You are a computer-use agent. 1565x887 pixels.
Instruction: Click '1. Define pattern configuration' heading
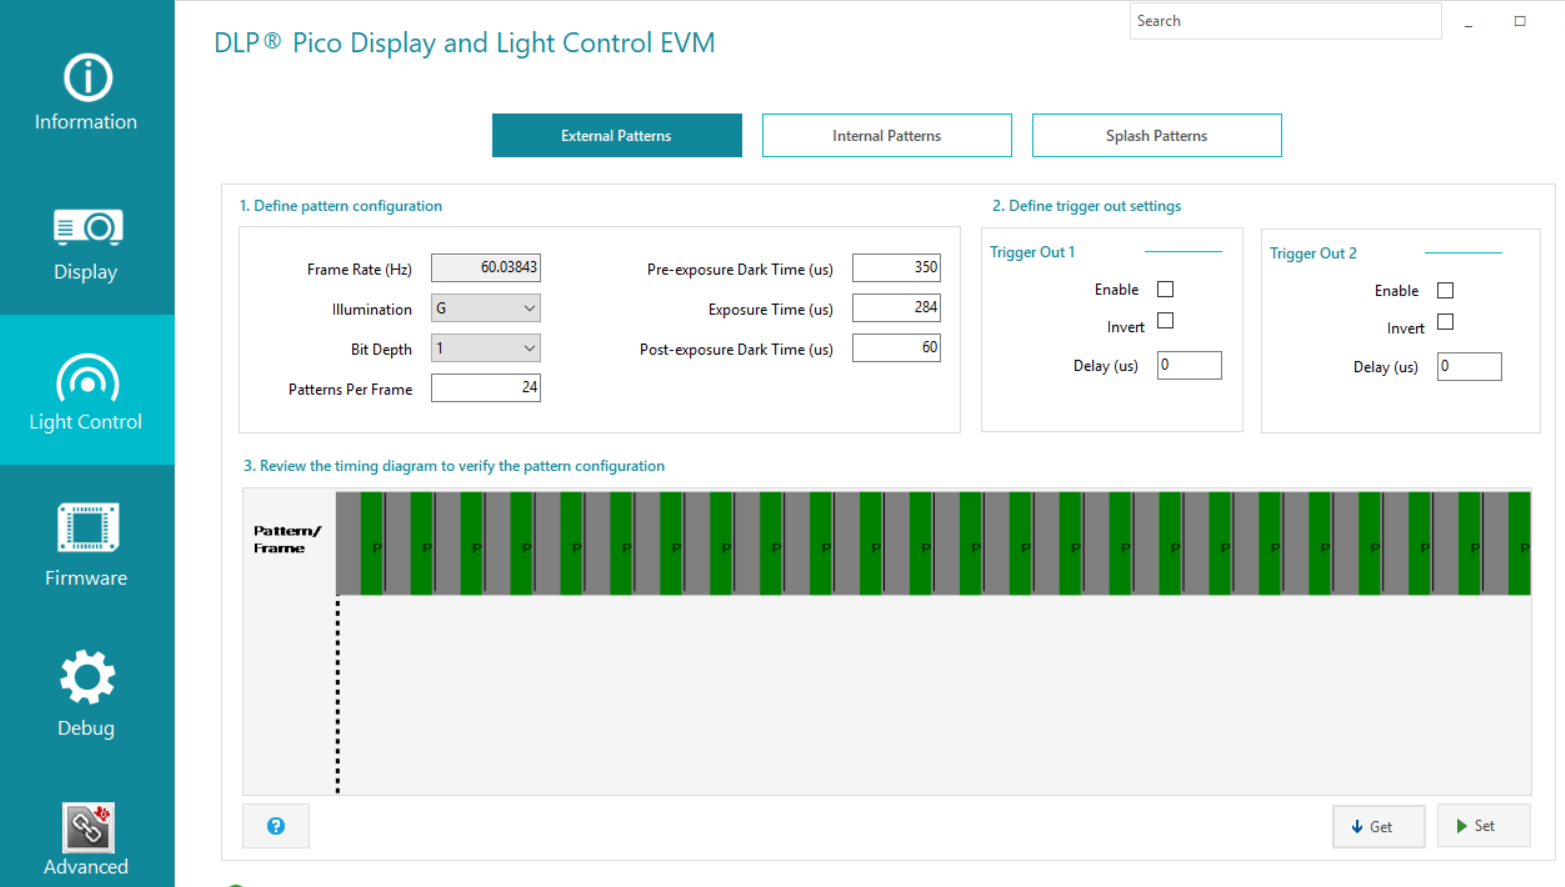pos(341,206)
